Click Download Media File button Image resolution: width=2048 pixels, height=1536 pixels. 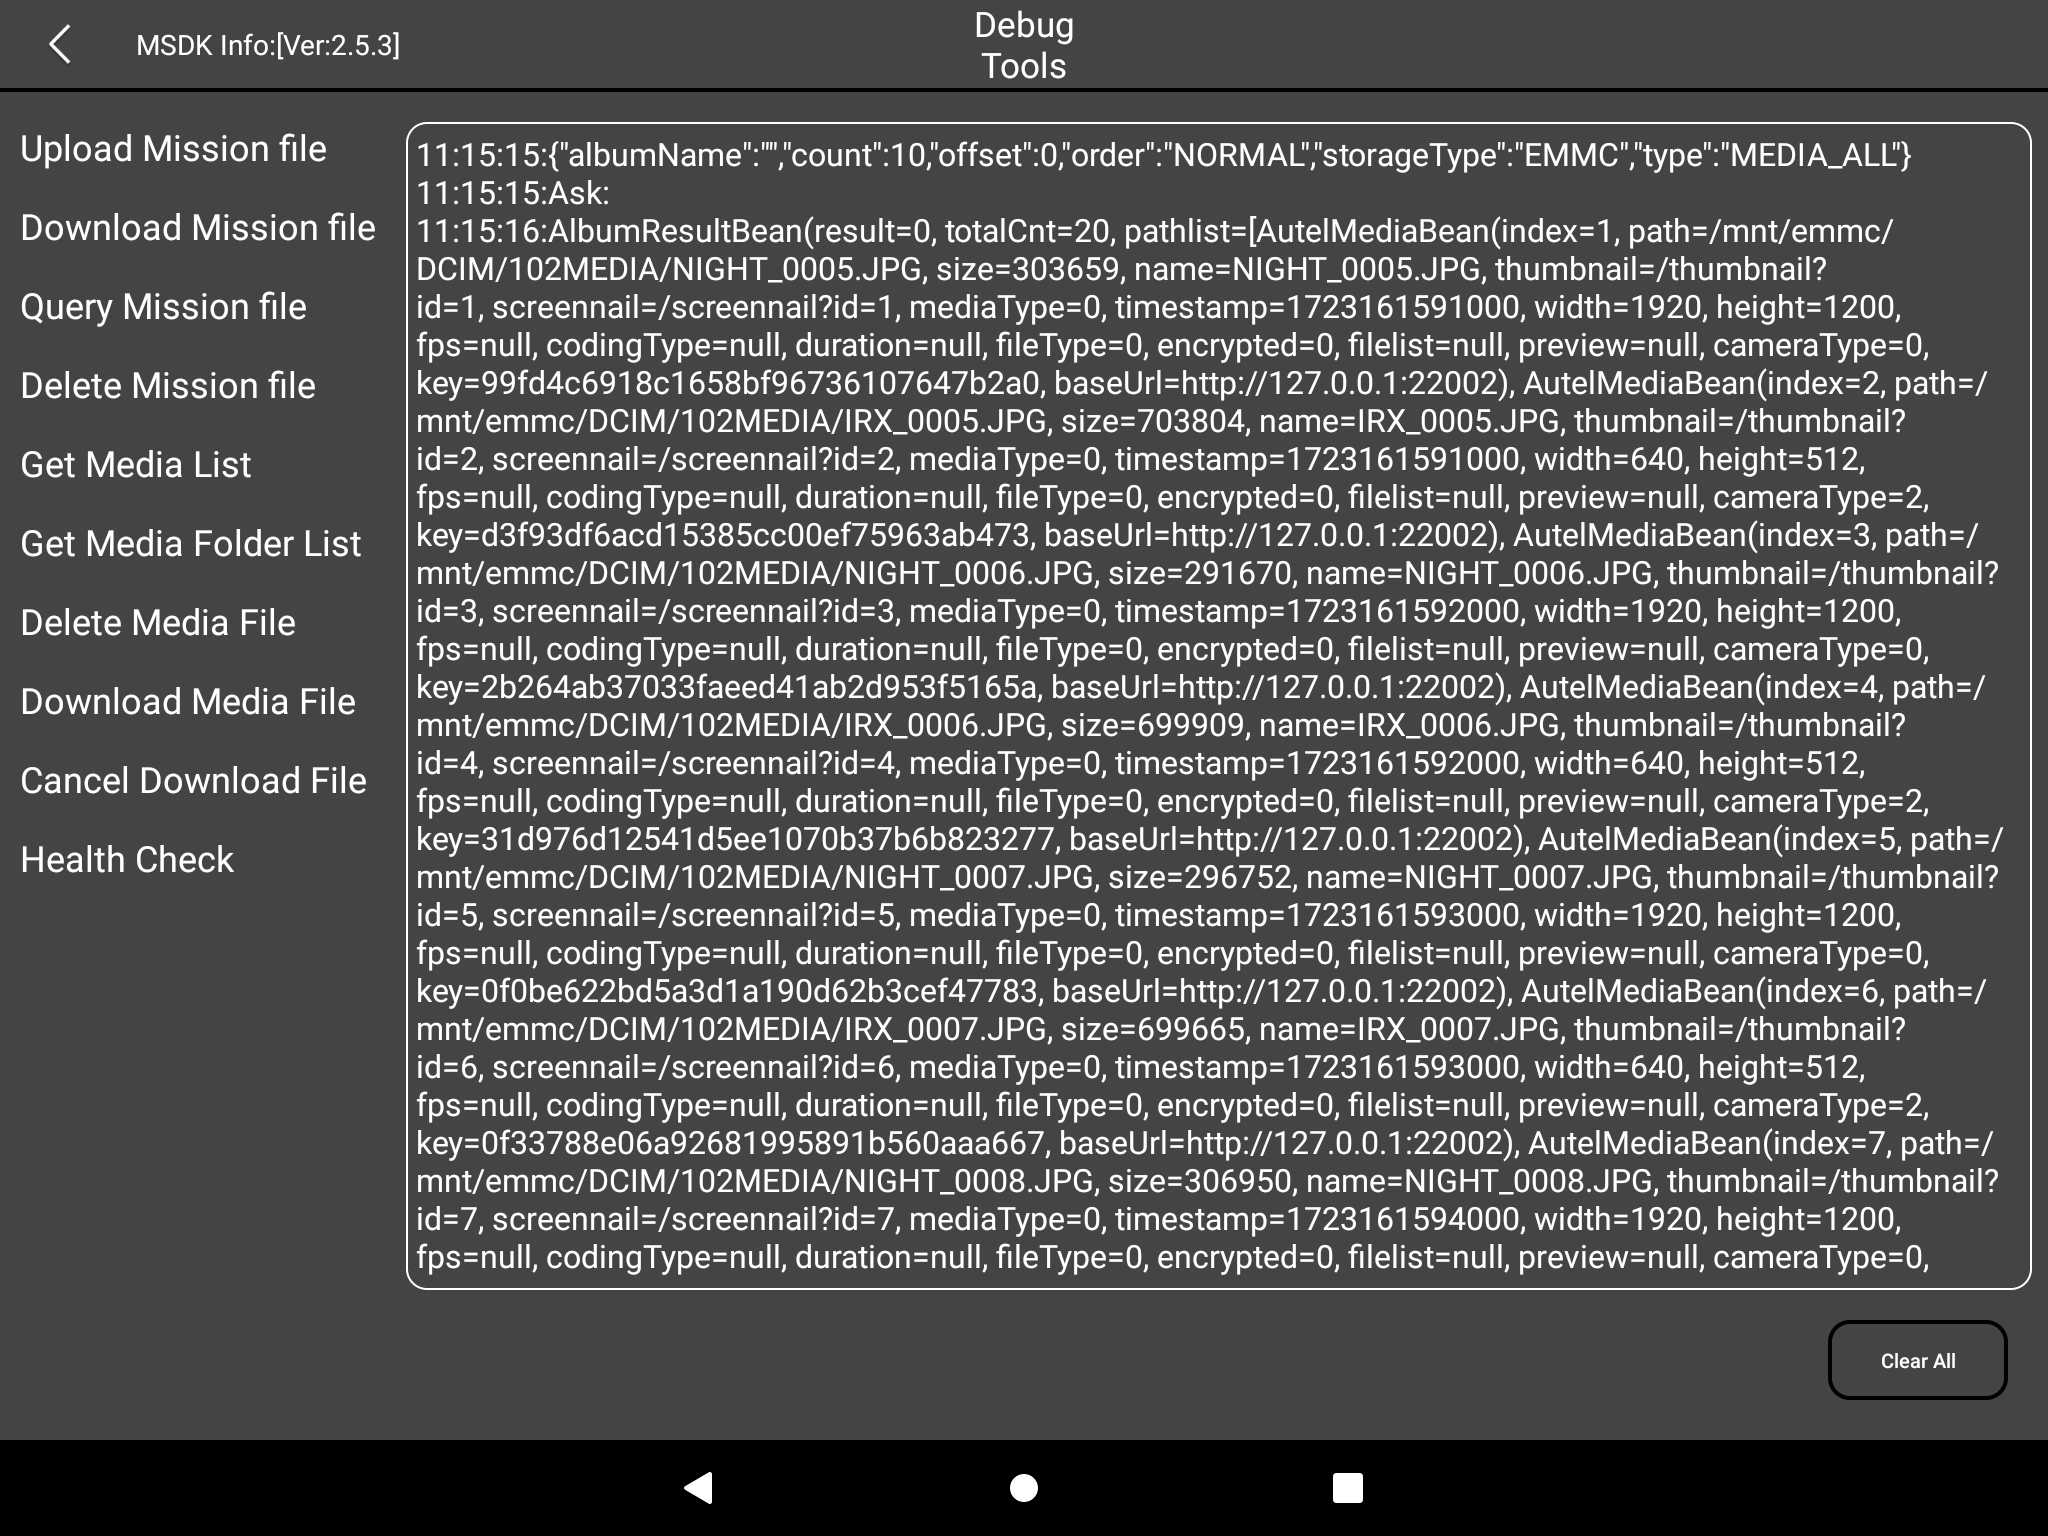click(185, 702)
